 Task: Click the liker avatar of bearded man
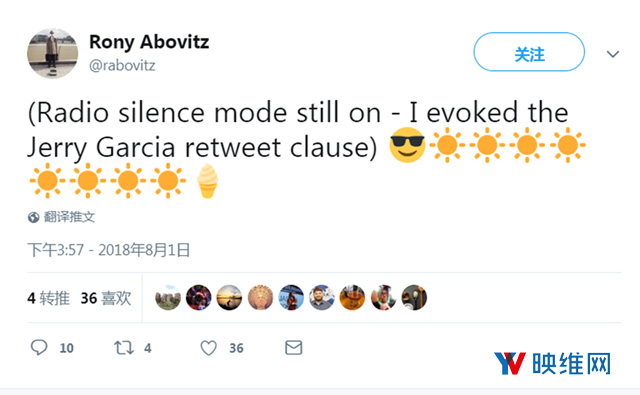(322, 297)
